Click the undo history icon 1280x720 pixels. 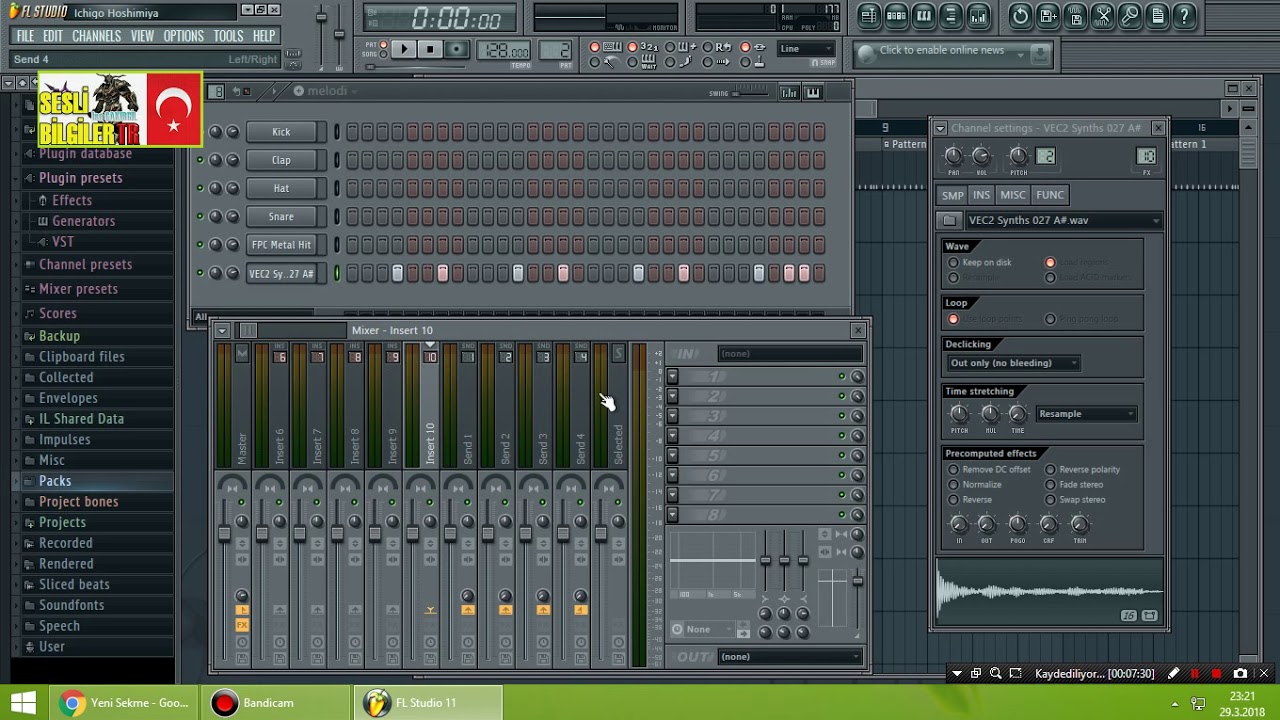(1020, 16)
